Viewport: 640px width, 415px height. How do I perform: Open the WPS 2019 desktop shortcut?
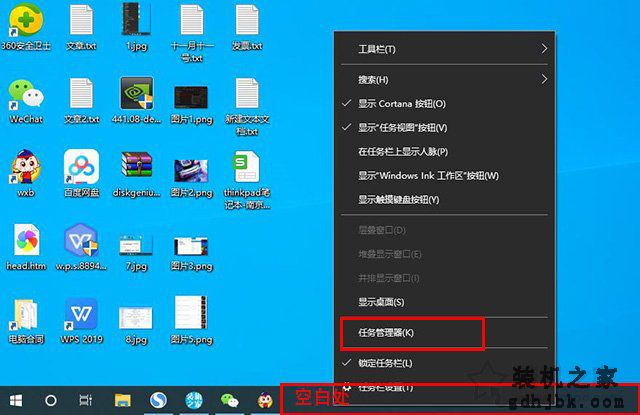(81, 321)
